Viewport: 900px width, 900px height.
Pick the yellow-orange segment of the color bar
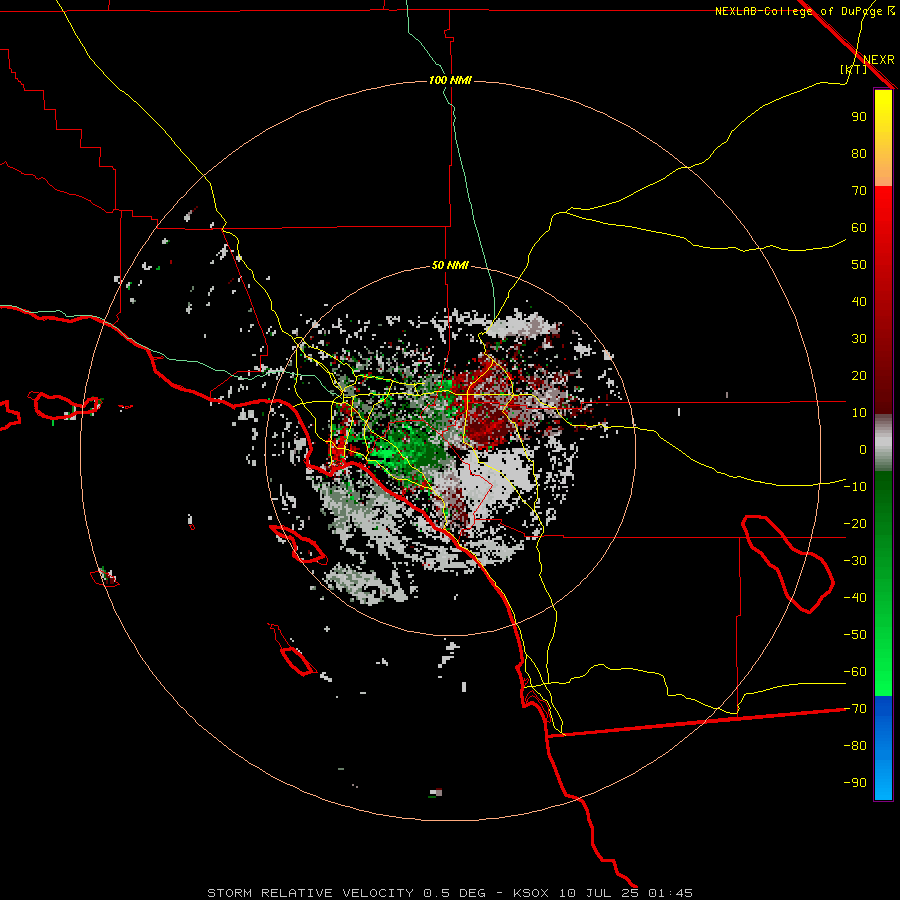pos(883,138)
